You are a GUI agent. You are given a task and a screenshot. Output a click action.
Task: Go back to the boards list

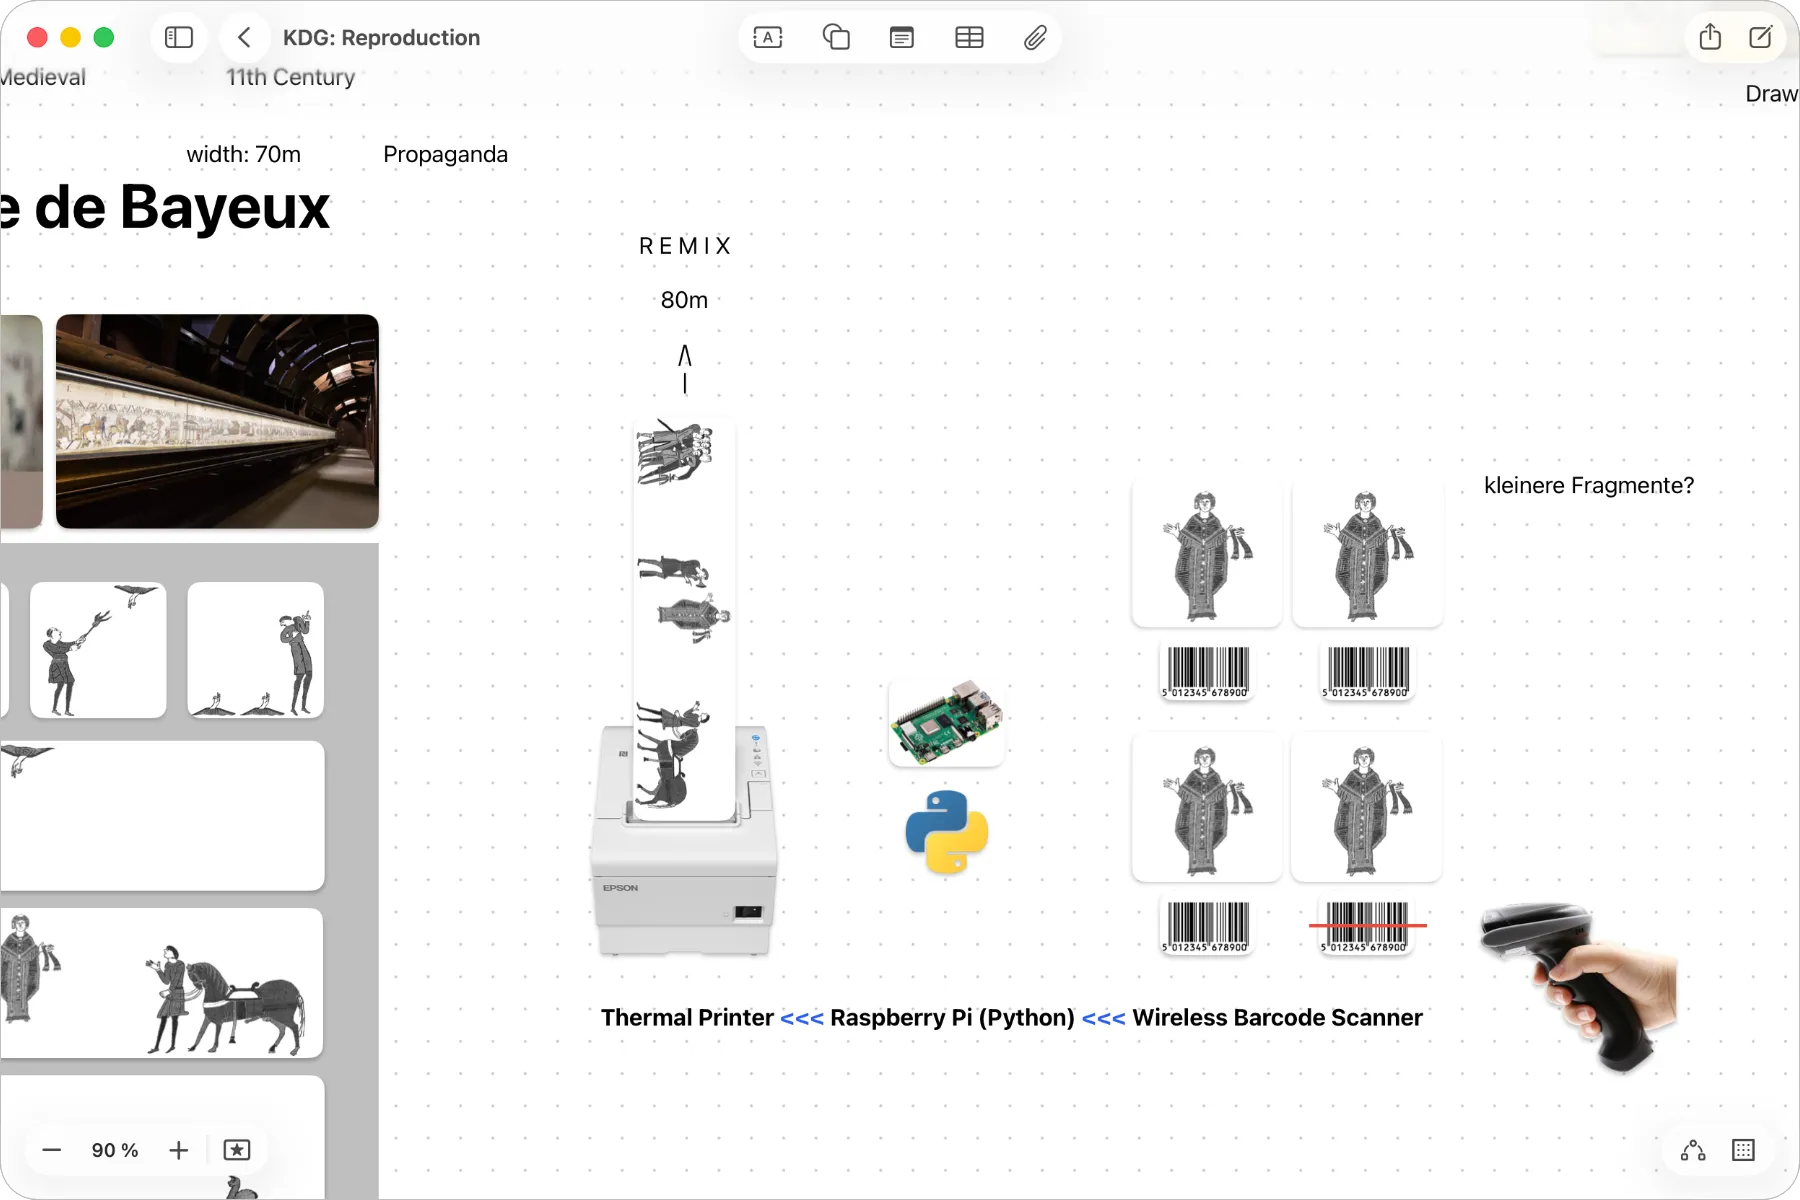[244, 38]
